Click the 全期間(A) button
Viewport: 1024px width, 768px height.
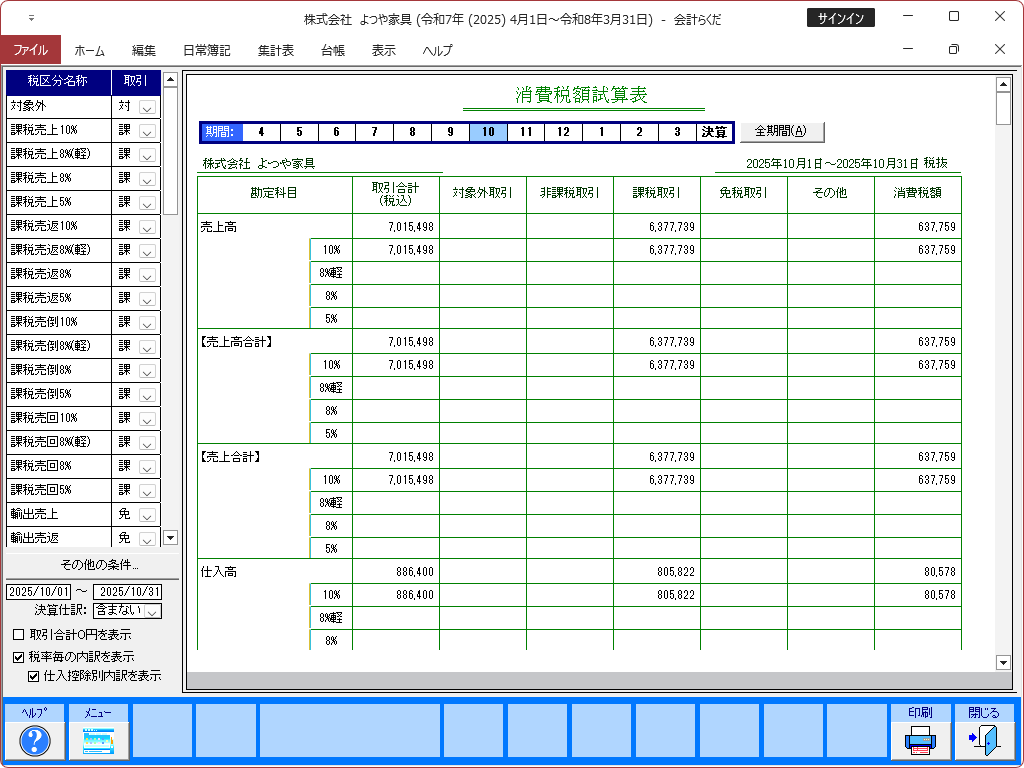coord(781,131)
